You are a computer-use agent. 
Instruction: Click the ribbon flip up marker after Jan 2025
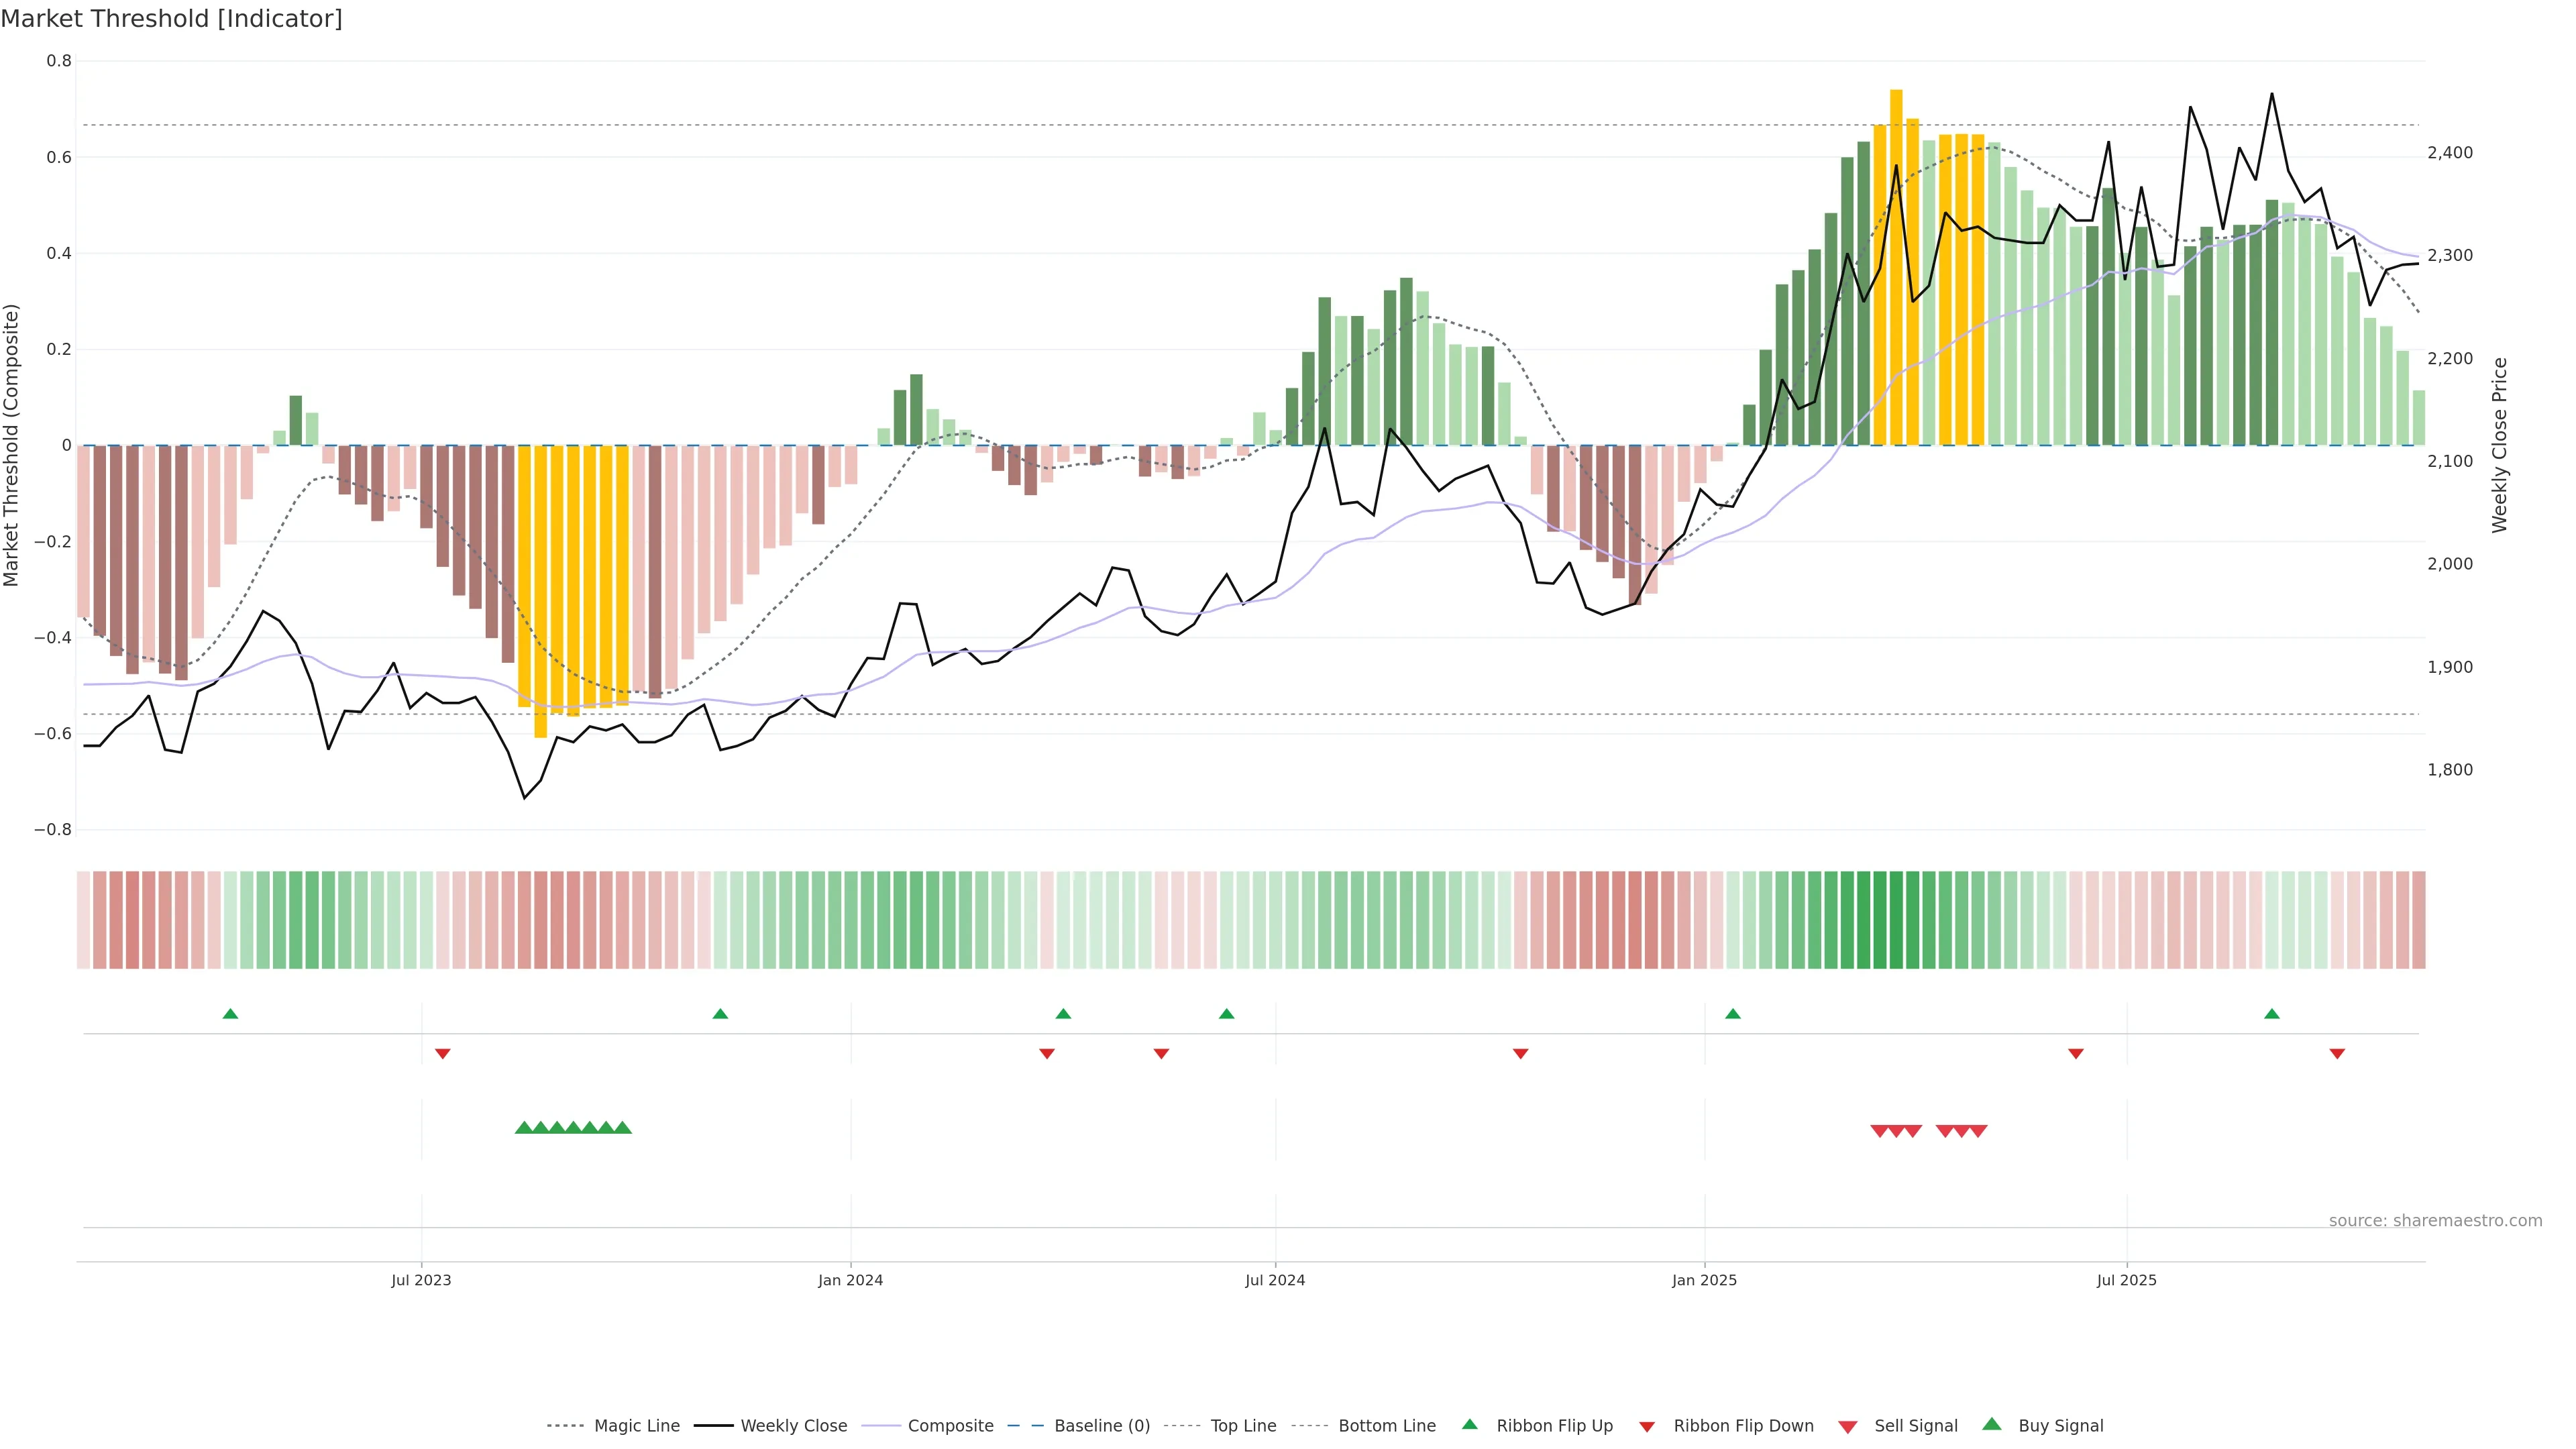pyautogui.click(x=1733, y=1014)
